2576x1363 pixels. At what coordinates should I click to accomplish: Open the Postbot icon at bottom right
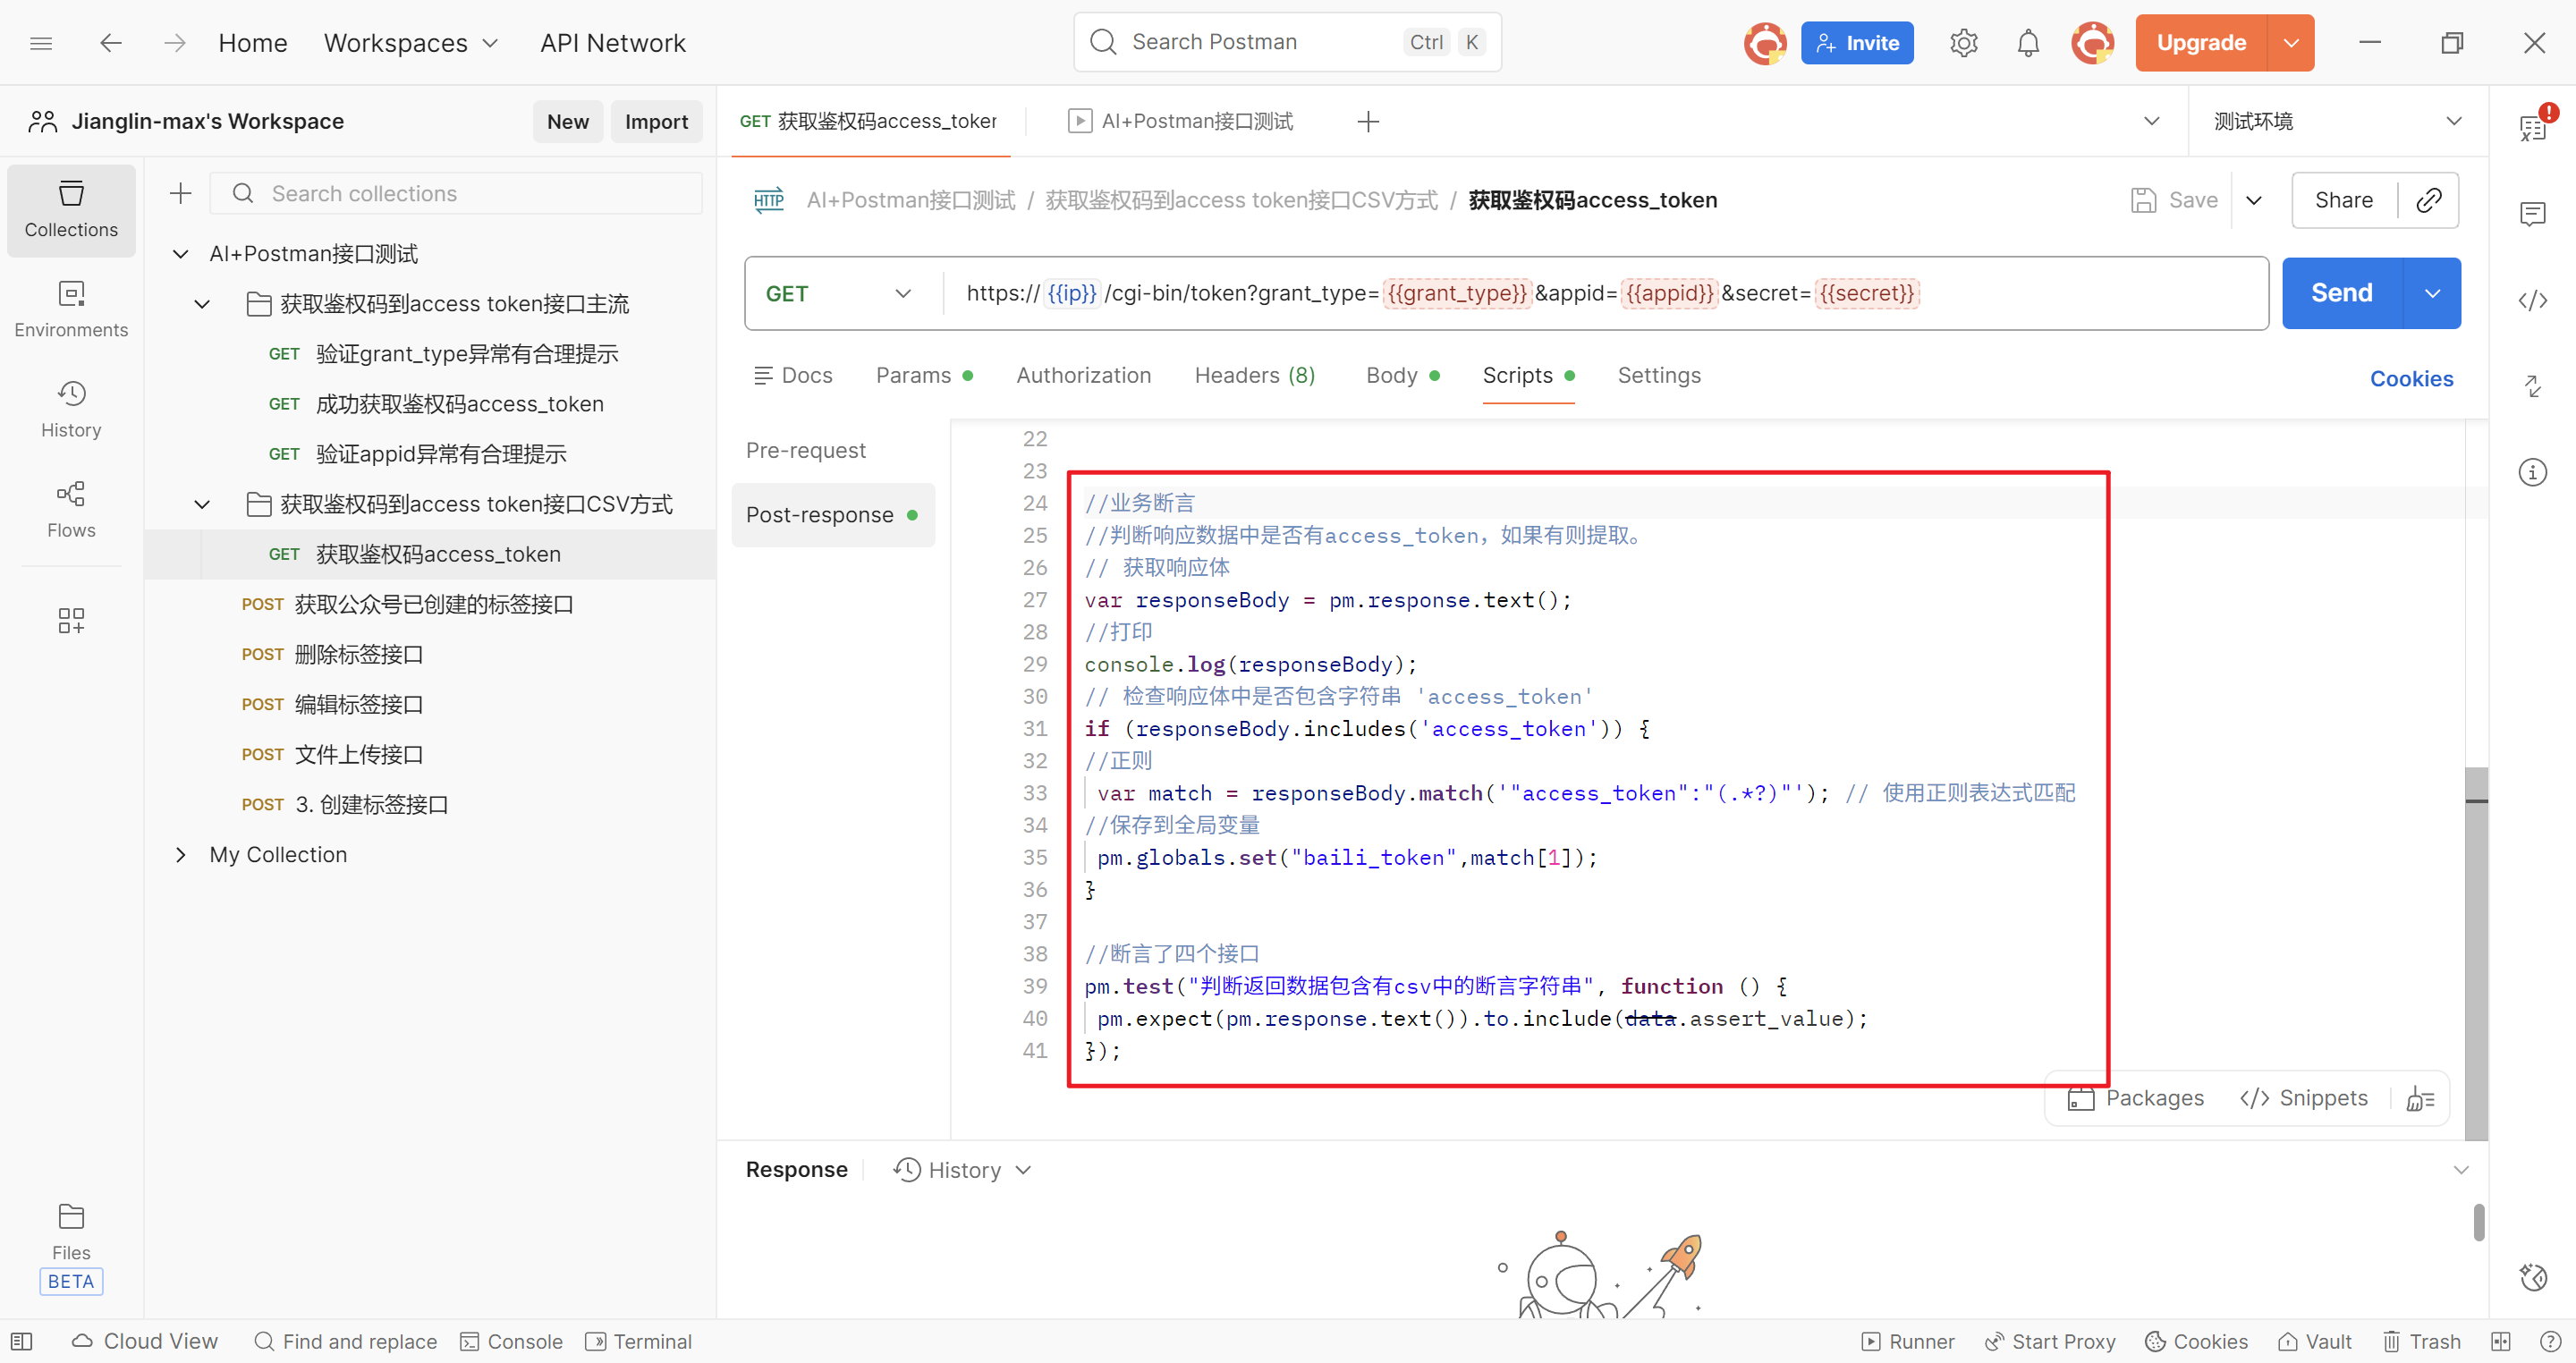coord(2532,1276)
